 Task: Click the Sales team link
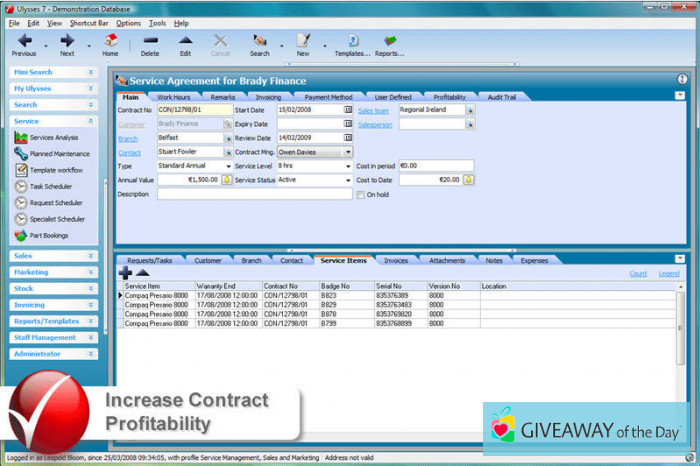pyautogui.click(x=373, y=110)
